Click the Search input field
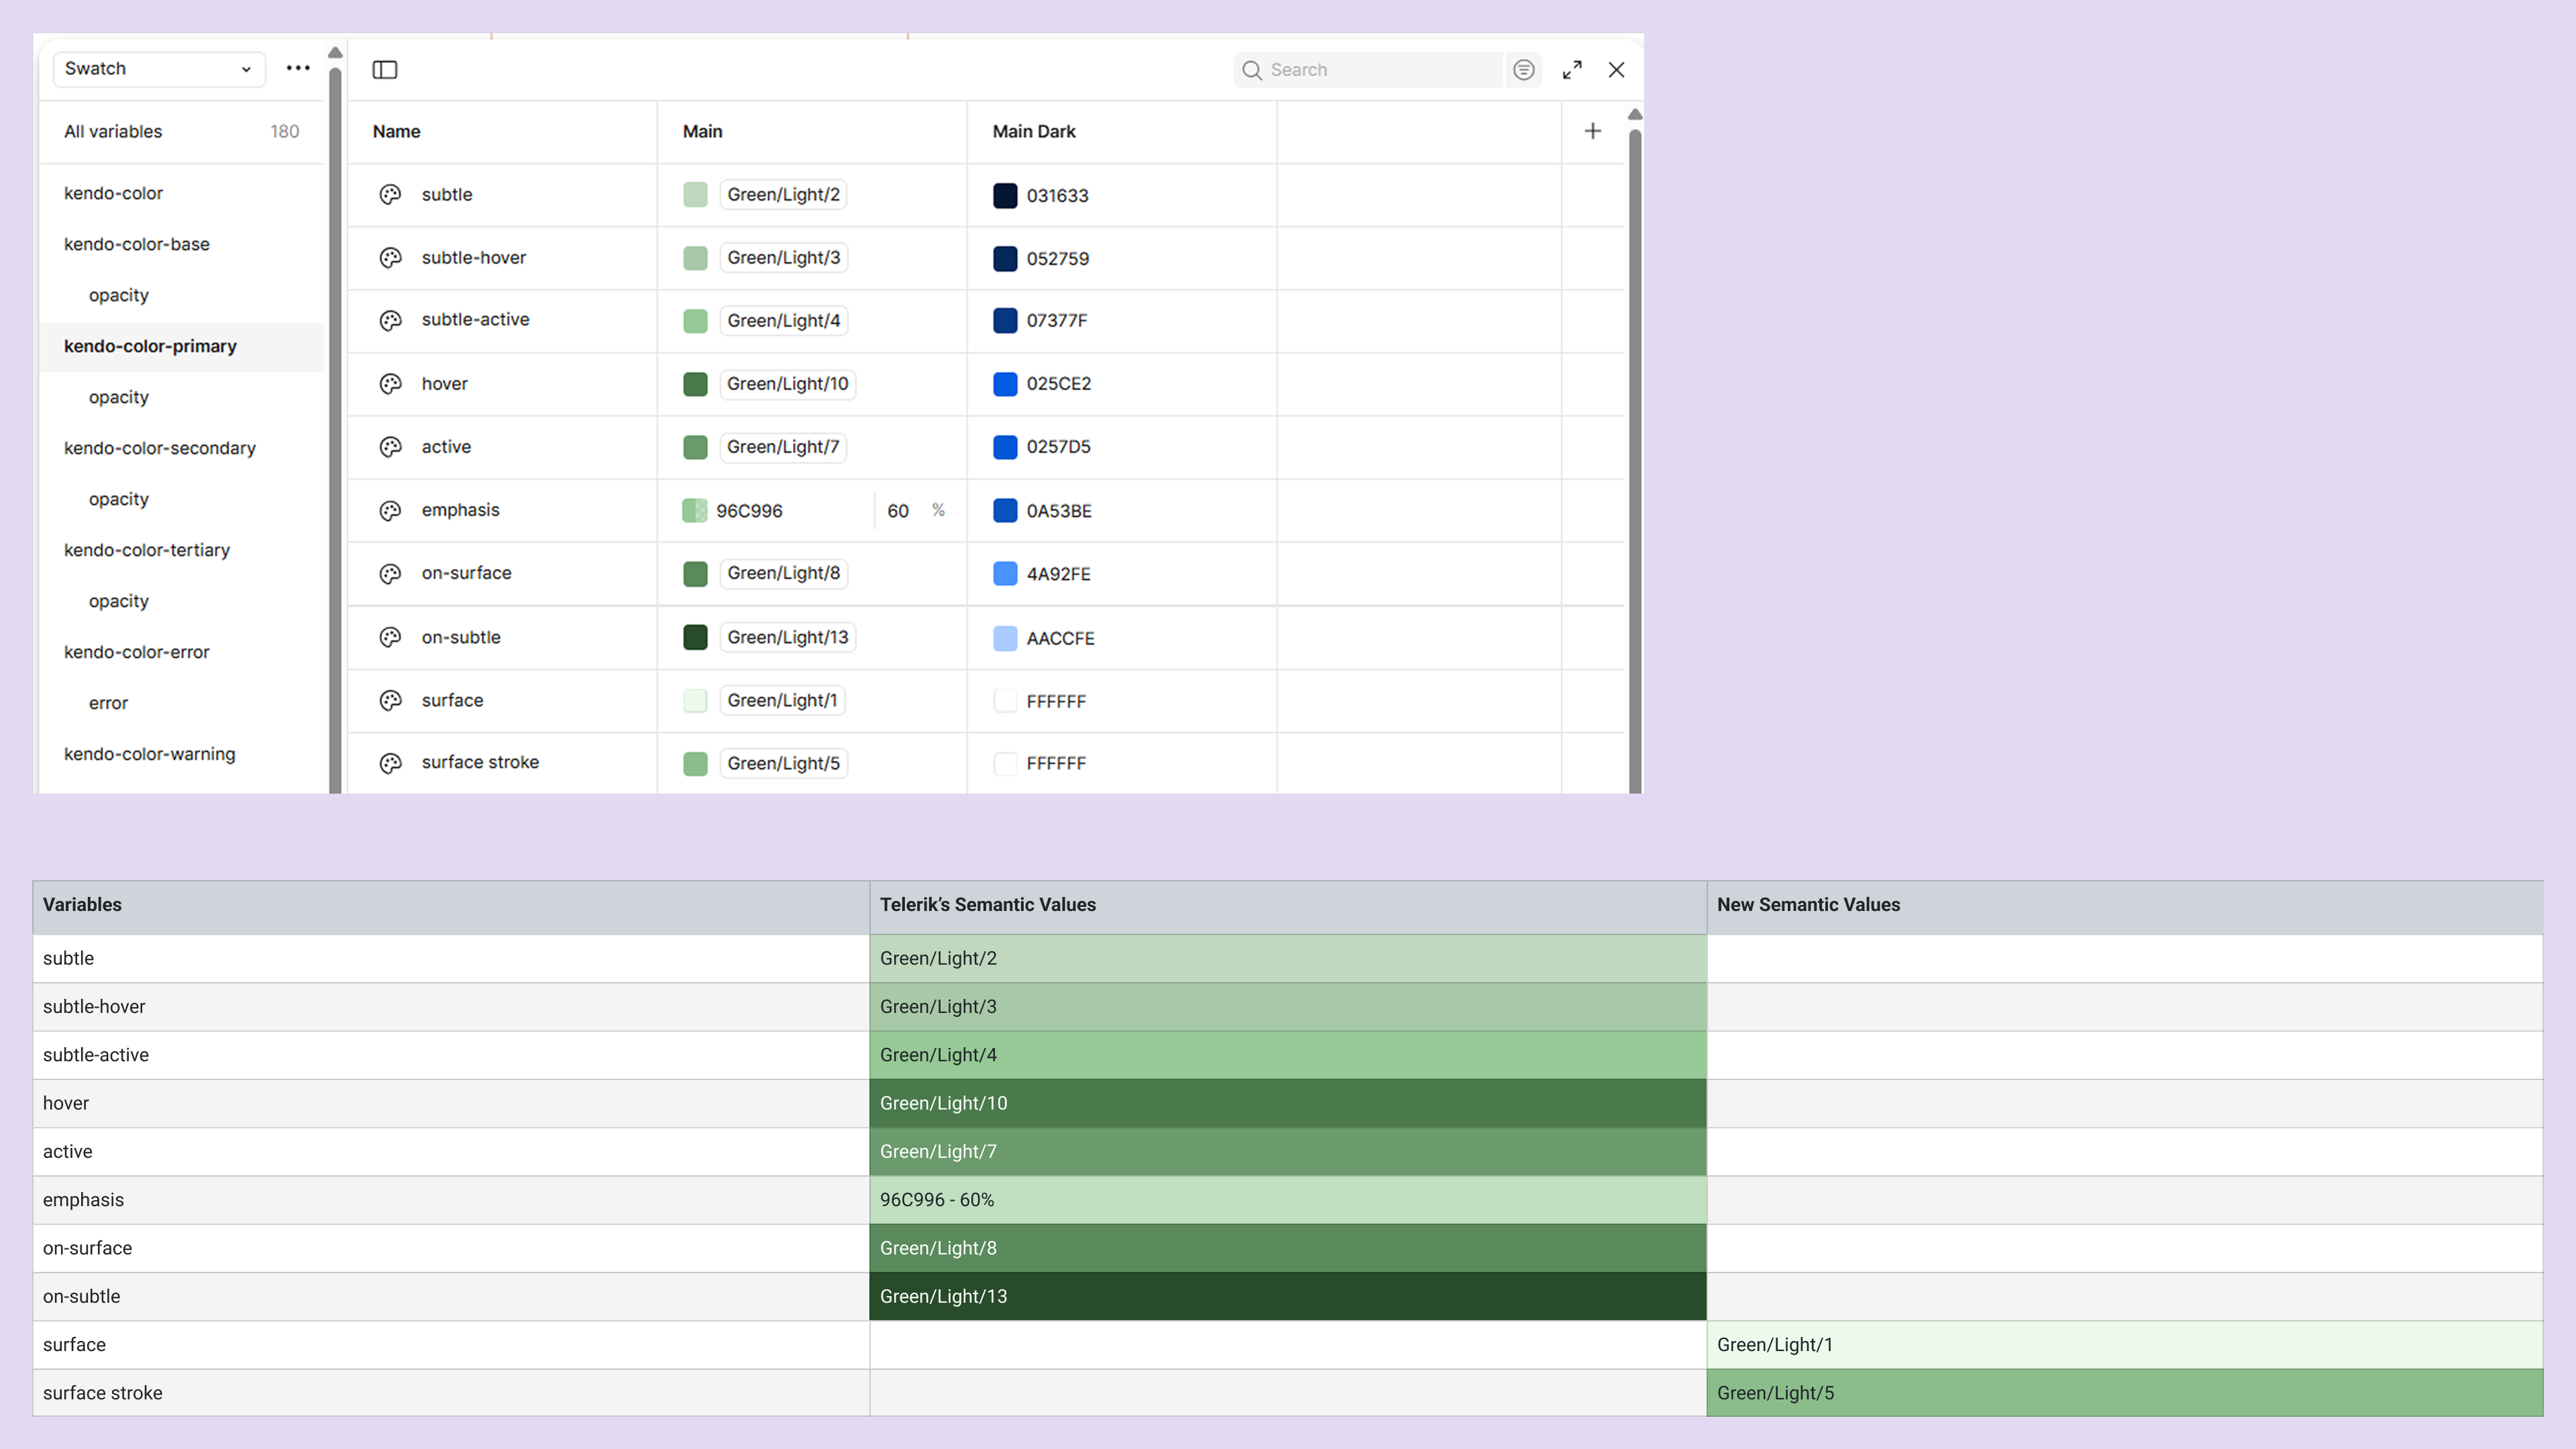The image size is (2576, 1449). [1368, 69]
